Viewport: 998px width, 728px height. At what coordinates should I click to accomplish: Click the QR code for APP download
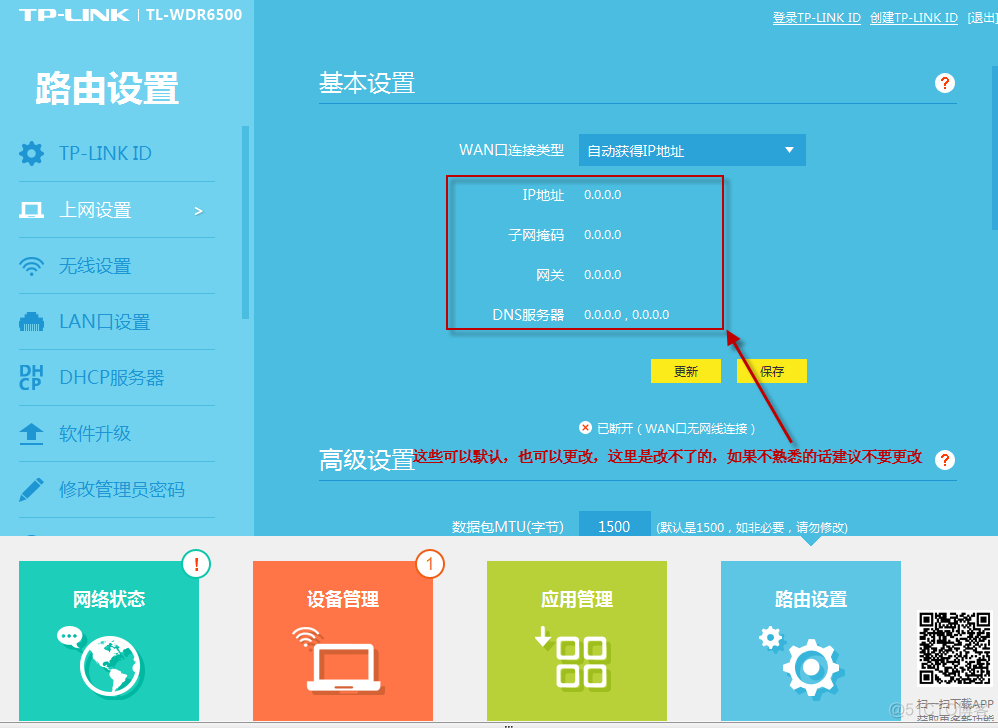[x=955, y=648]
